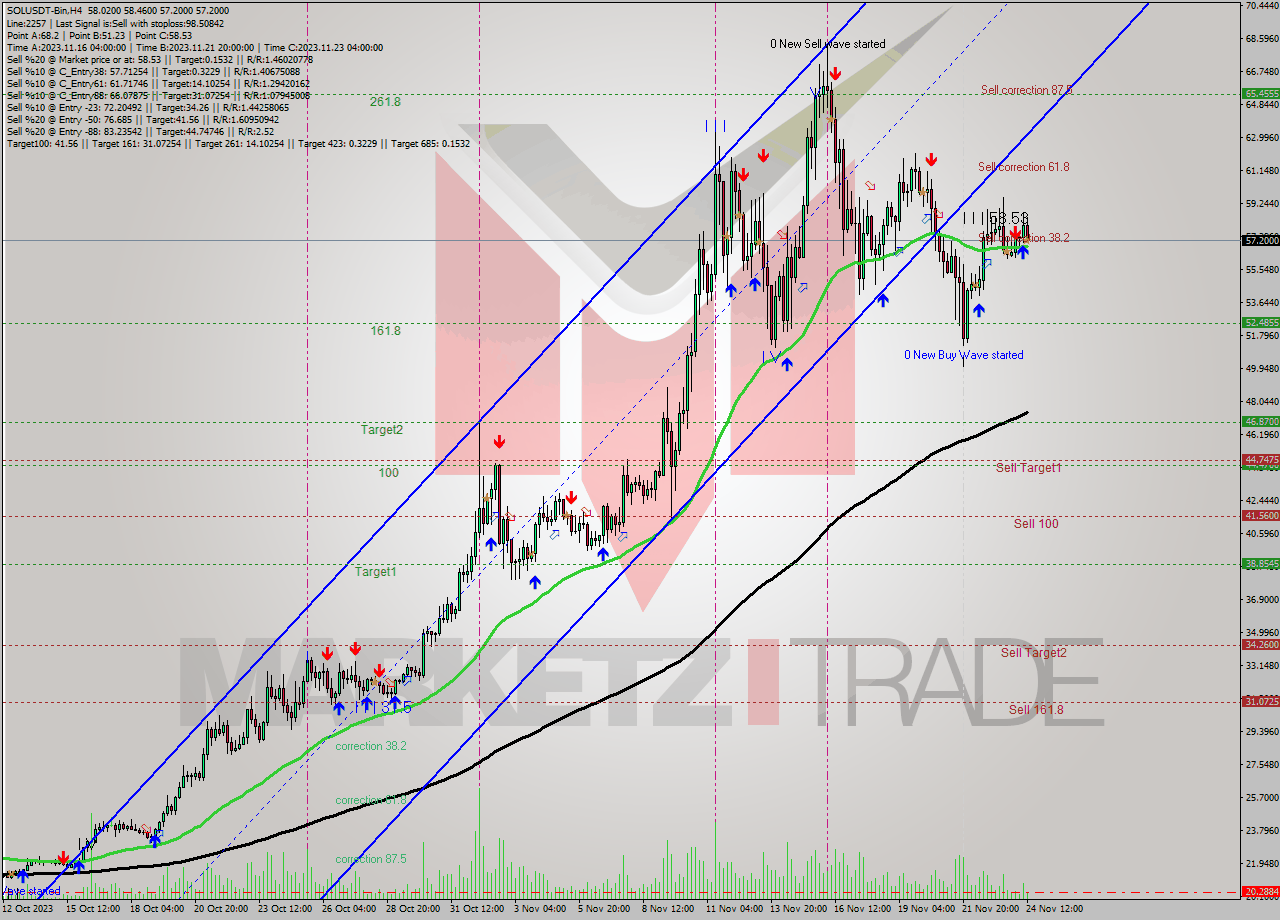Click the '23 Oct 12:00' time axis label
Screen dimensions: 1280x920
284,909
